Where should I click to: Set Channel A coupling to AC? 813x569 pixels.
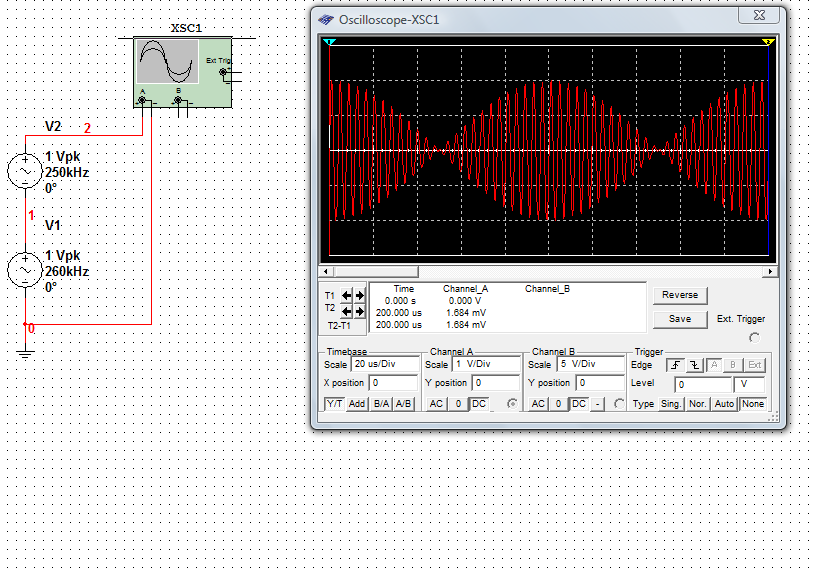[436, 404]
